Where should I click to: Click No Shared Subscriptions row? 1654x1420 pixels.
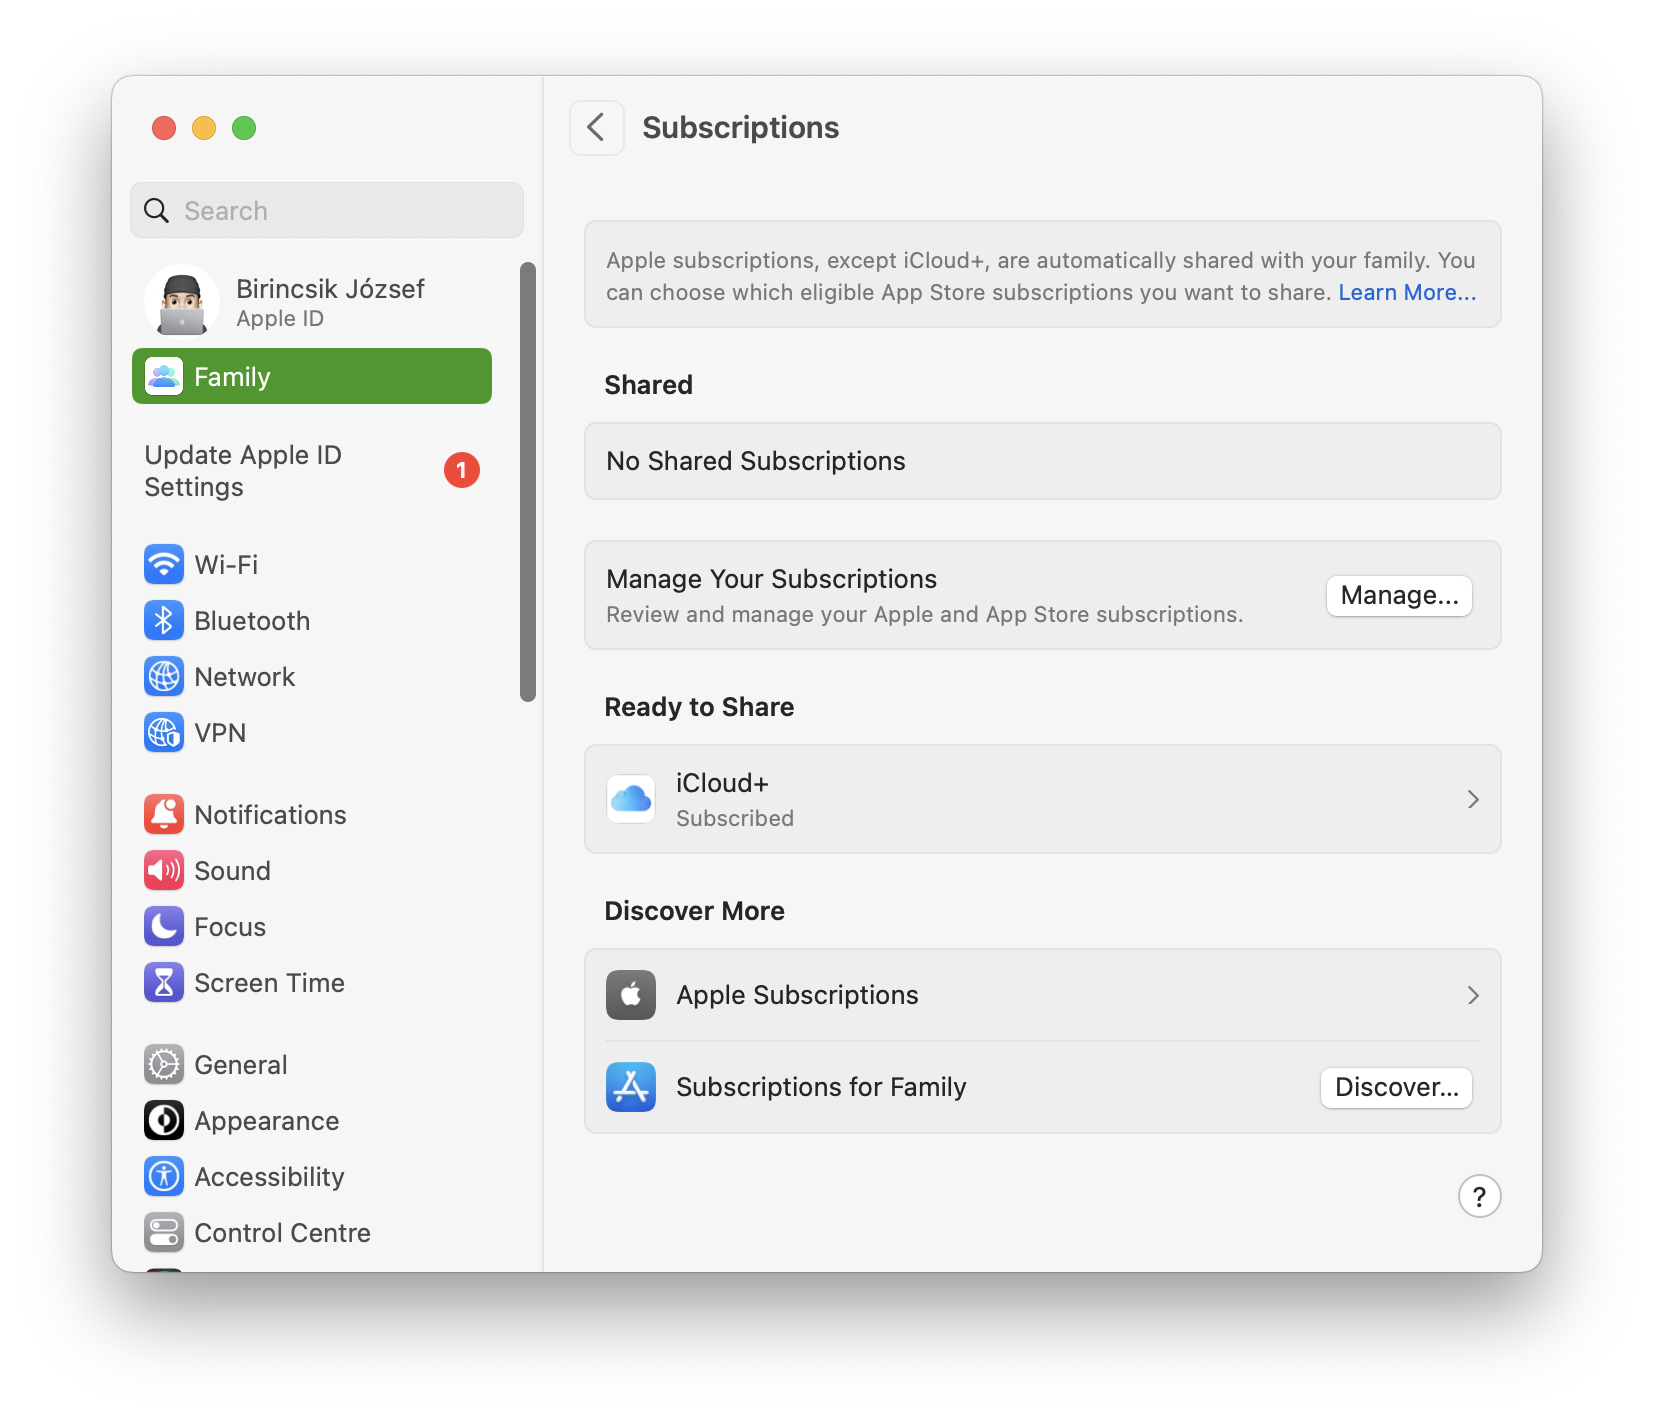point(1043,461)
